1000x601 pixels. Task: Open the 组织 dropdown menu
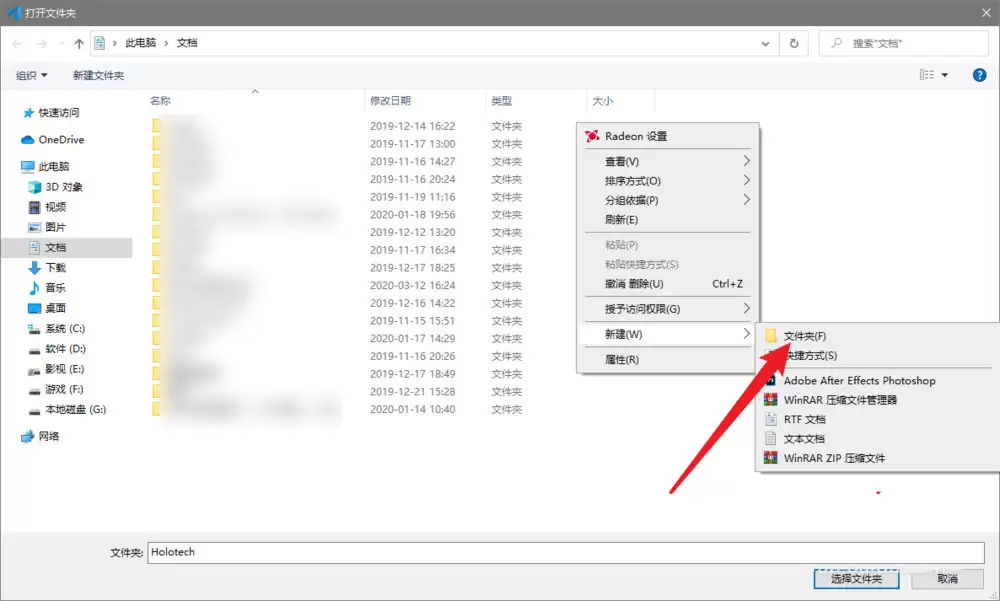[31, 75]
